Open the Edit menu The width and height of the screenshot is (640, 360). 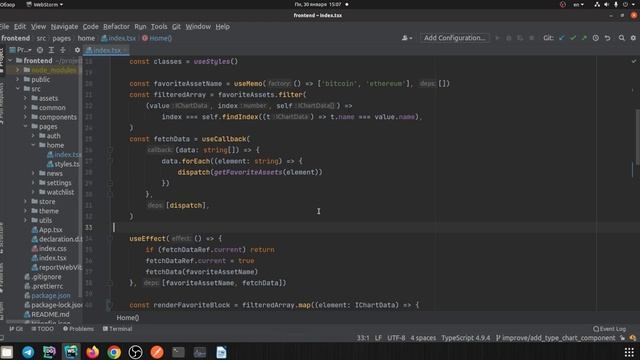pos(20,27)
